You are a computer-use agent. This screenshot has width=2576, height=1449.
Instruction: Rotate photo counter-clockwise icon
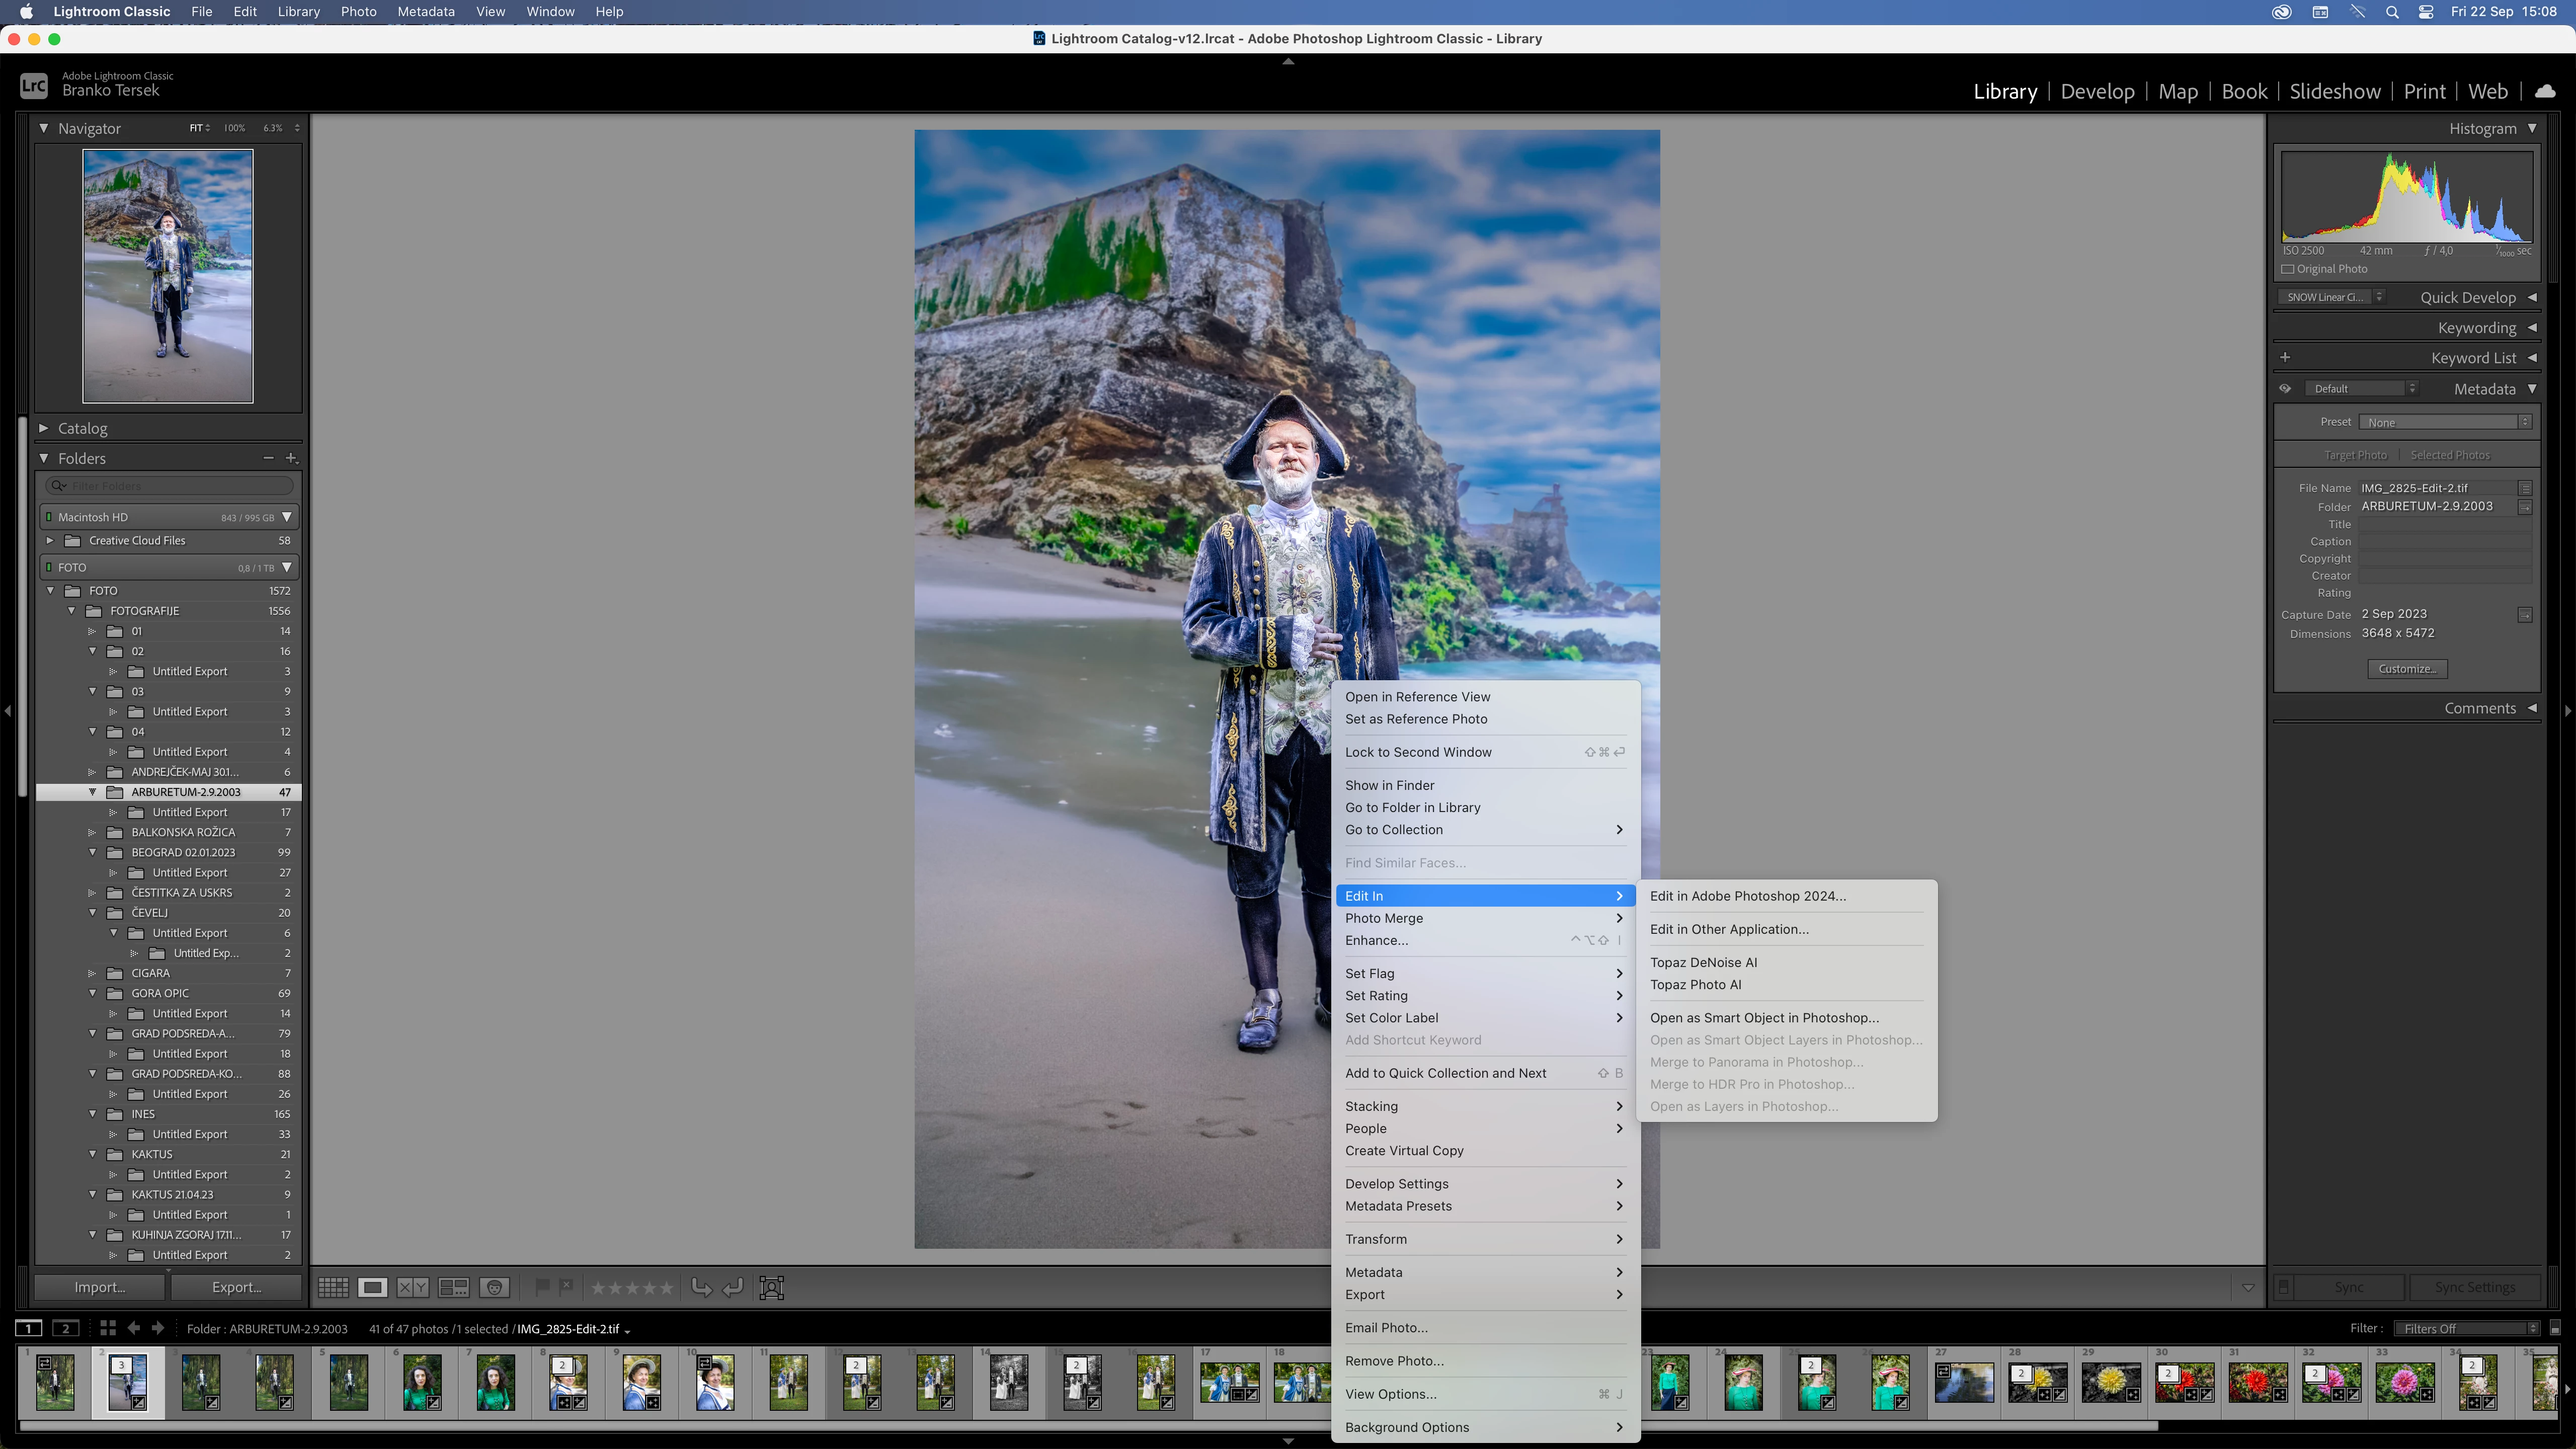701,1288
